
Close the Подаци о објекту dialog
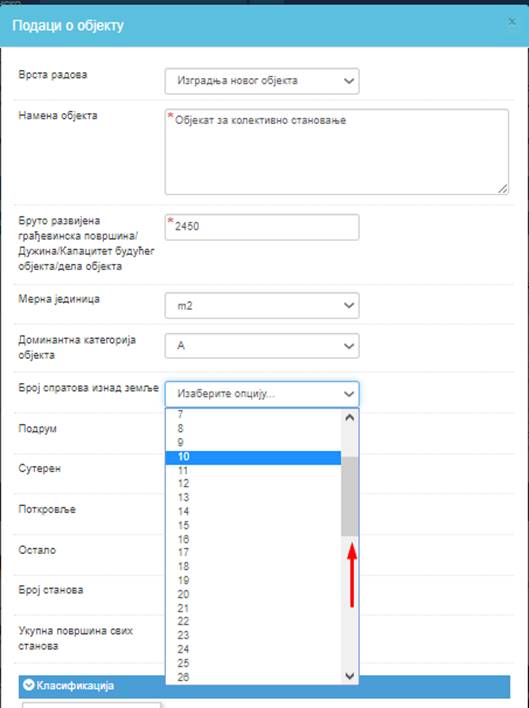(511, 22)
